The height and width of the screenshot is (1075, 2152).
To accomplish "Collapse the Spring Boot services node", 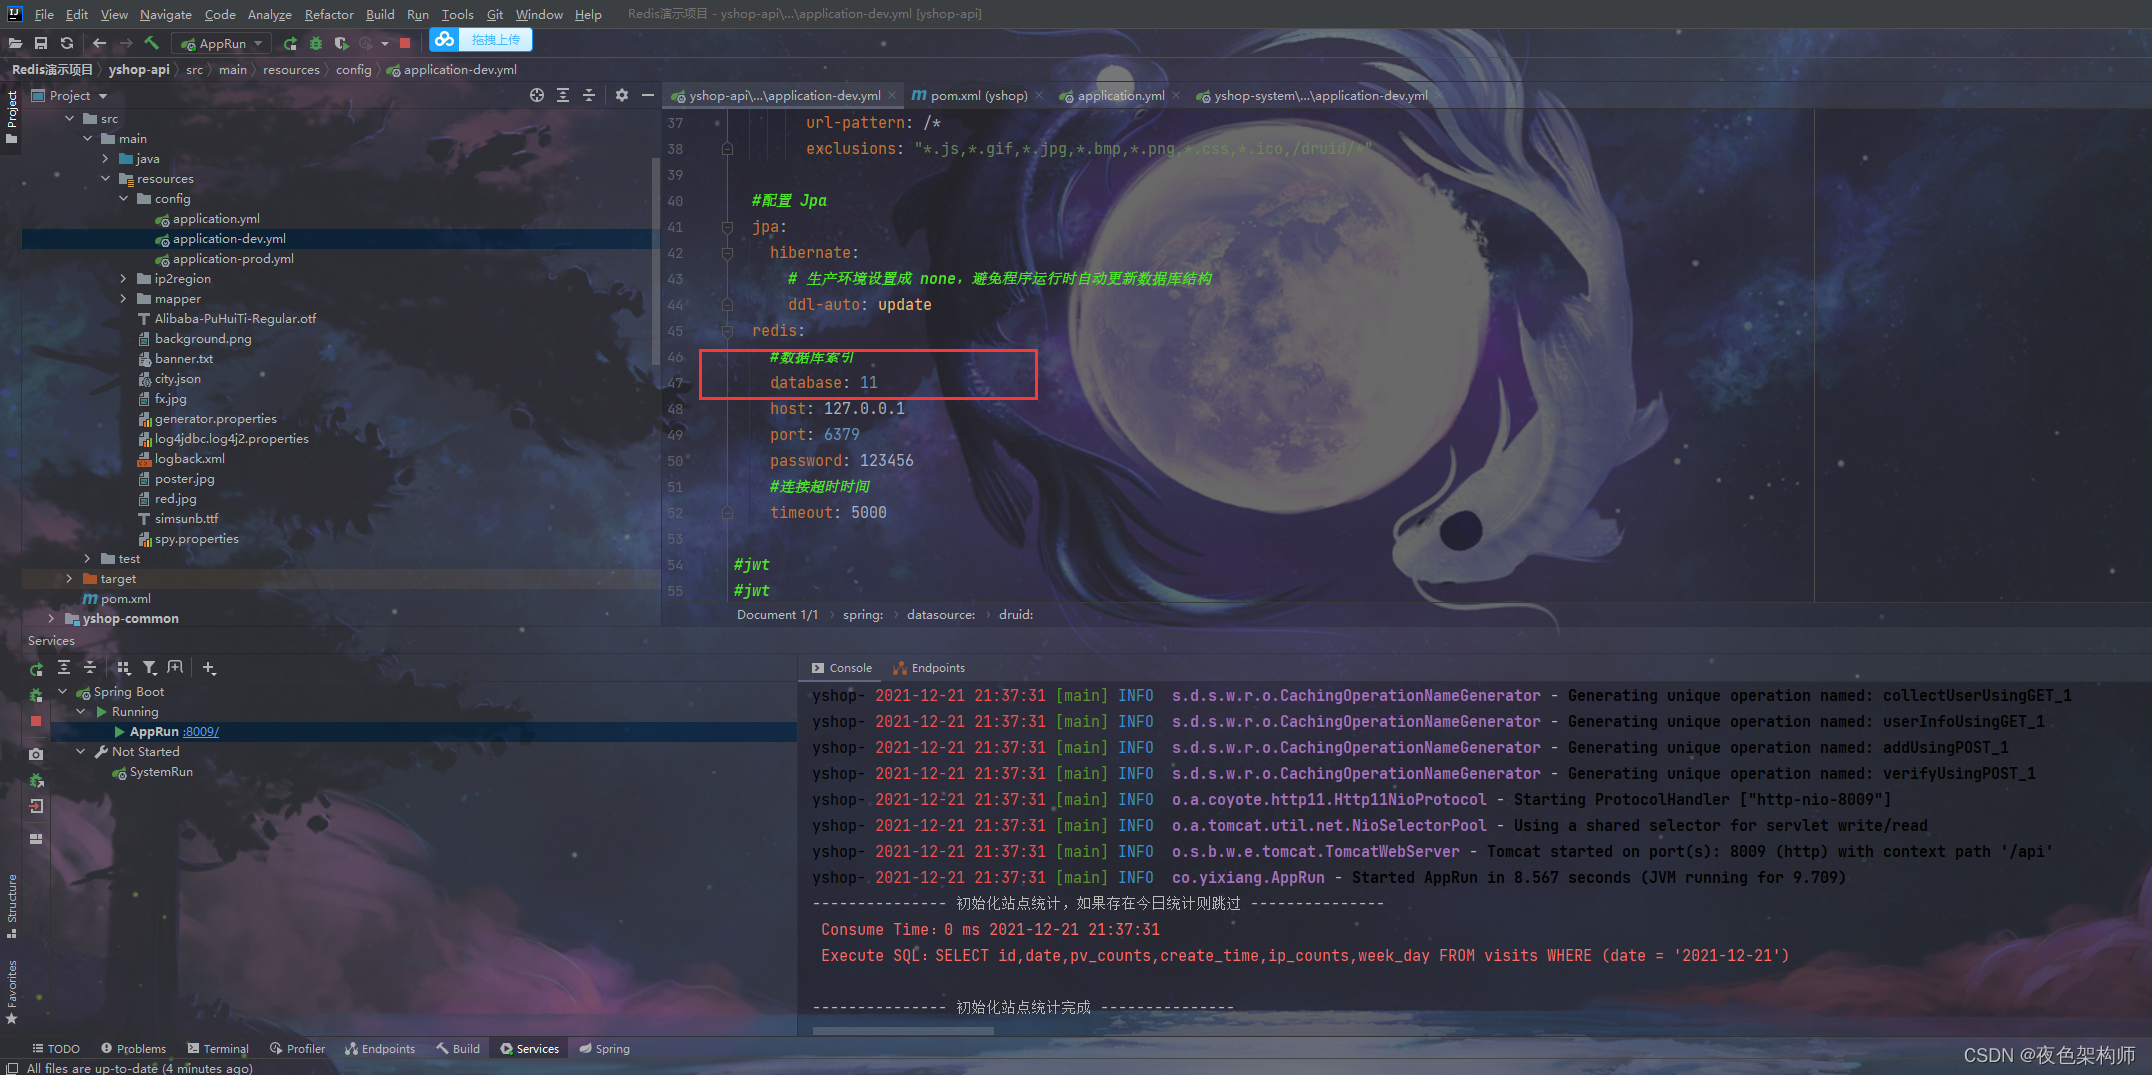I will coord(63,691).
